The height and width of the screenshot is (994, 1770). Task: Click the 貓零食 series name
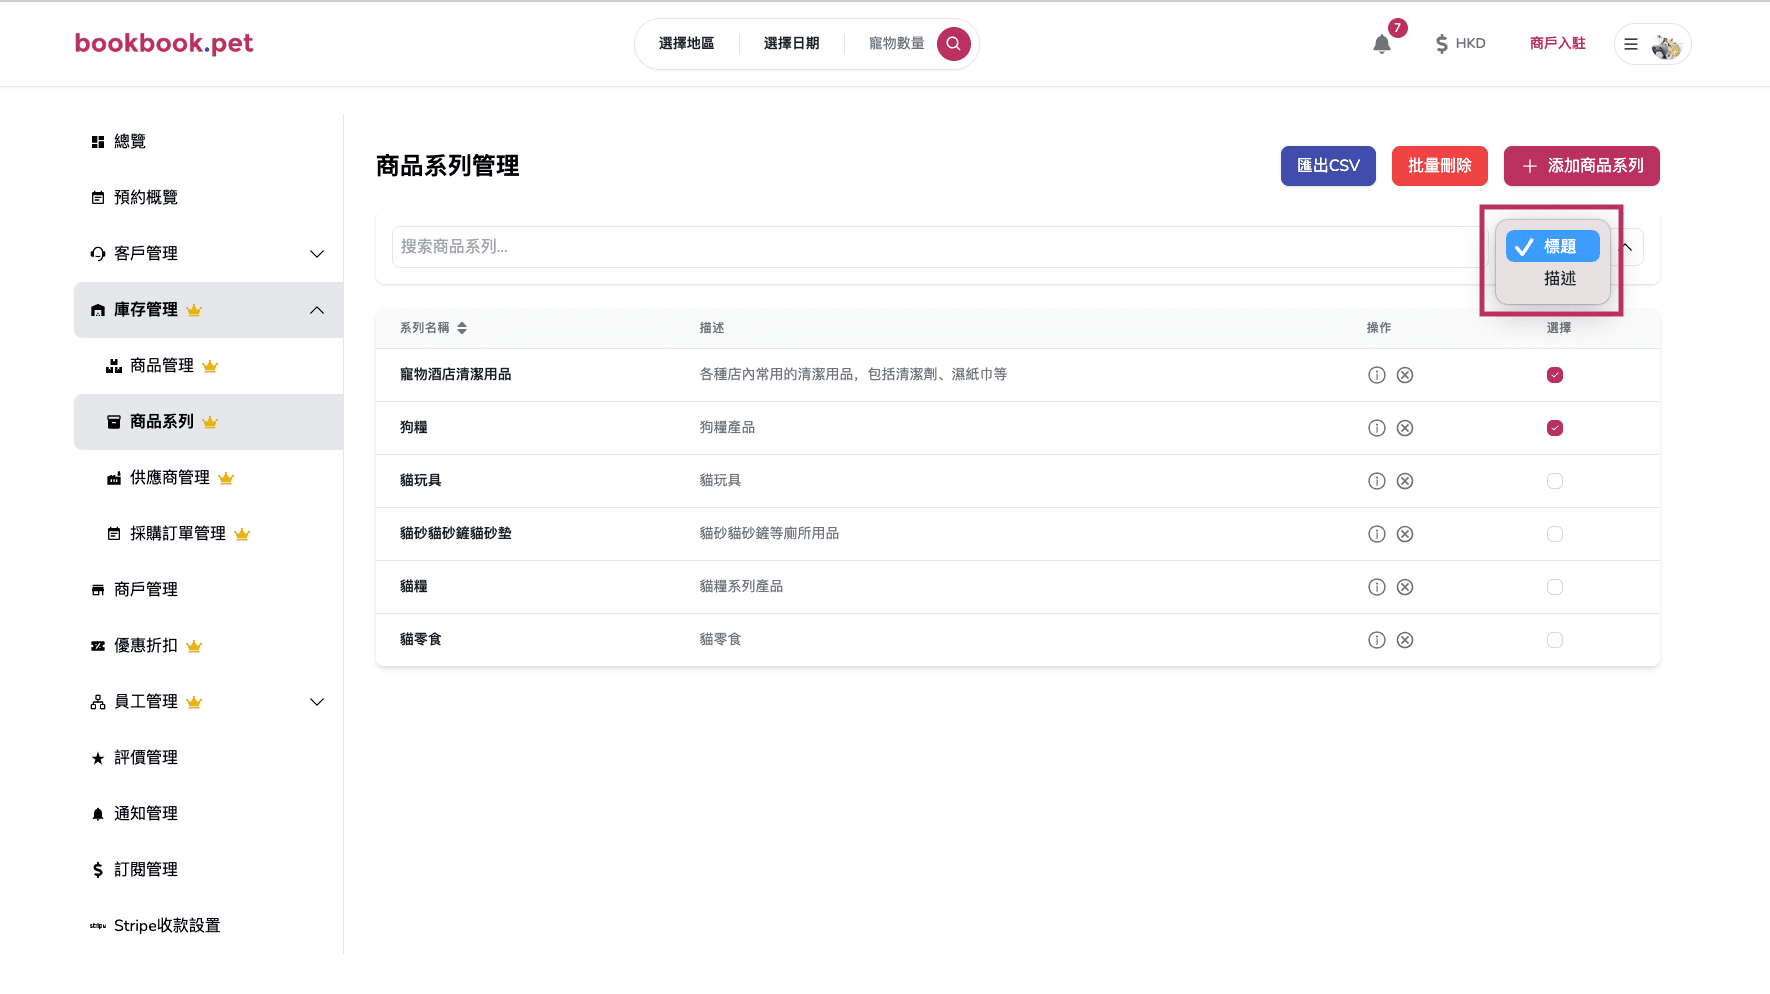(421, 640)
